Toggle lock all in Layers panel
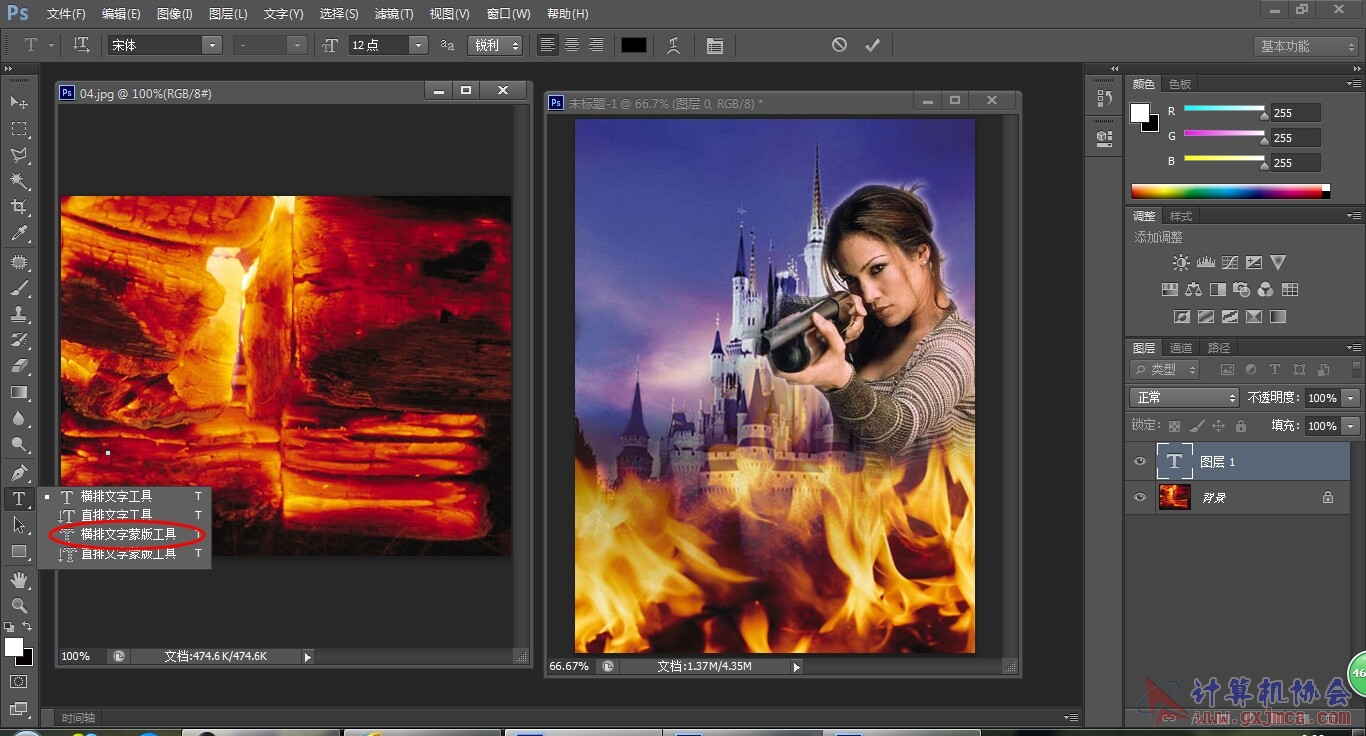This screenshot has width=1366, height=736. tap(1240, 426)
